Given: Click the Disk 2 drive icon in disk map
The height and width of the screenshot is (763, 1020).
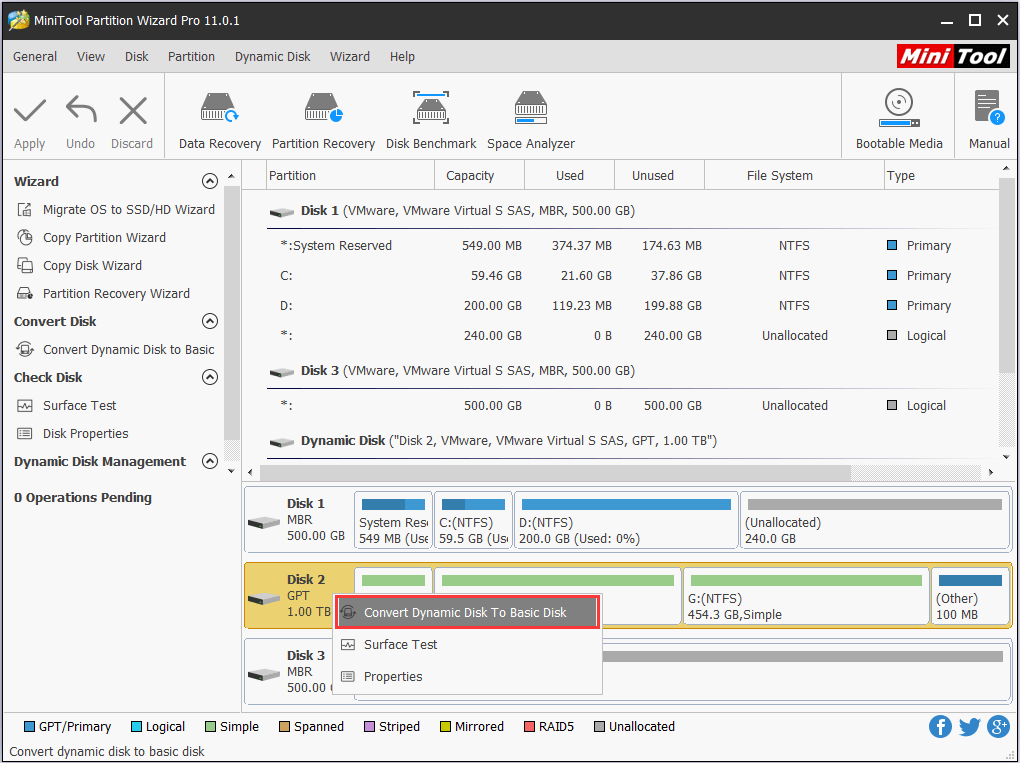Looking at the screenshot, I should [264, 598].
